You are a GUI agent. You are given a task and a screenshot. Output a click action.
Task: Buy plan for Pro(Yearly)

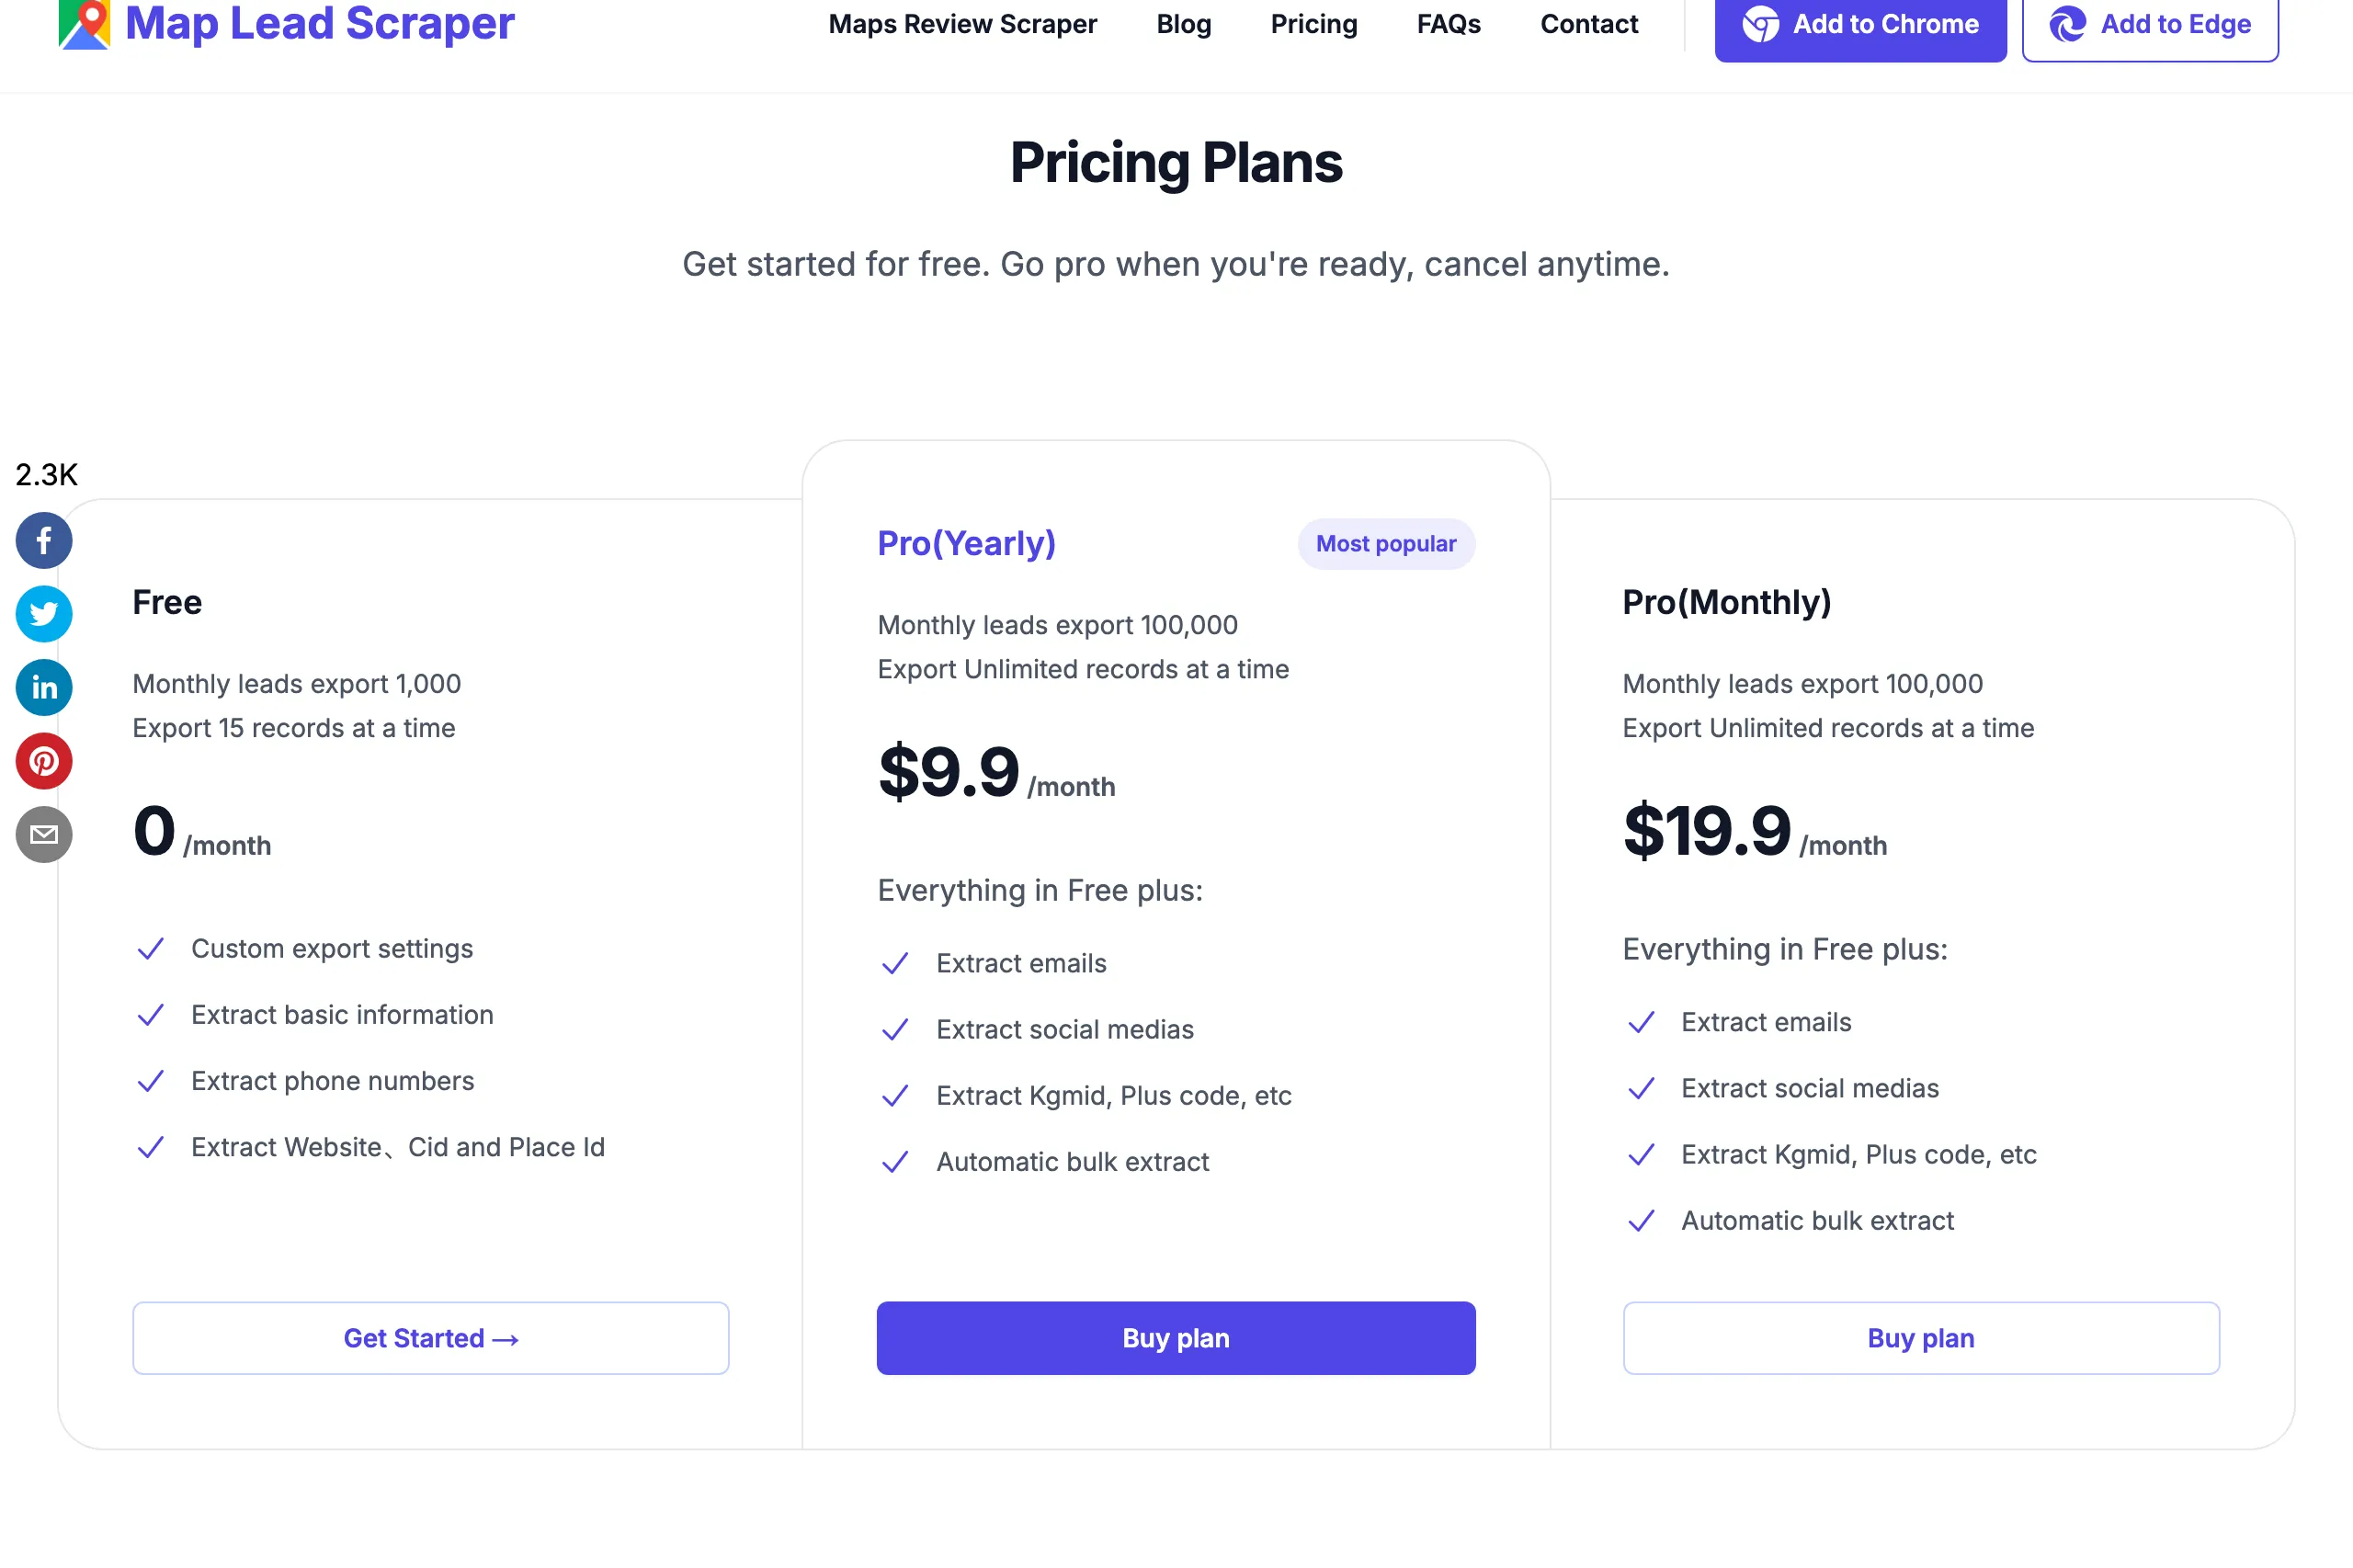coord(1176,1338)
